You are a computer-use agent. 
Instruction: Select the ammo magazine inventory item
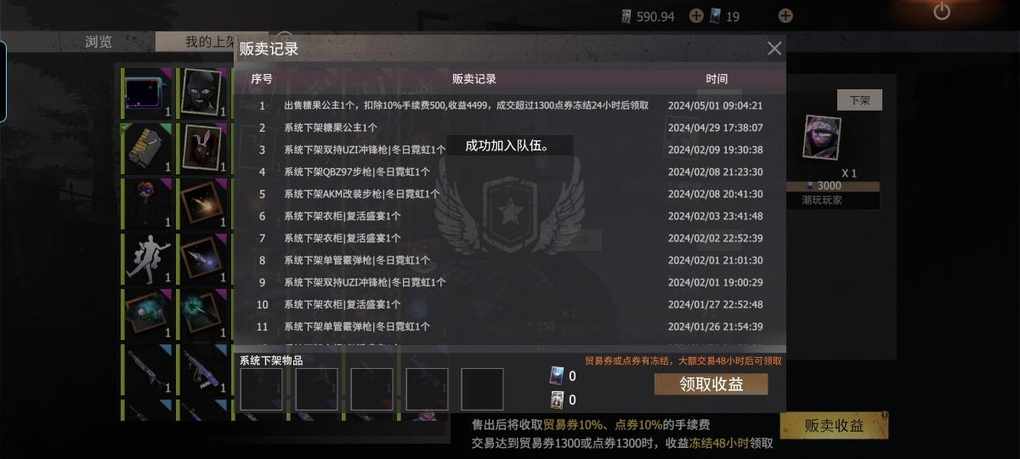tap(148, 149)
